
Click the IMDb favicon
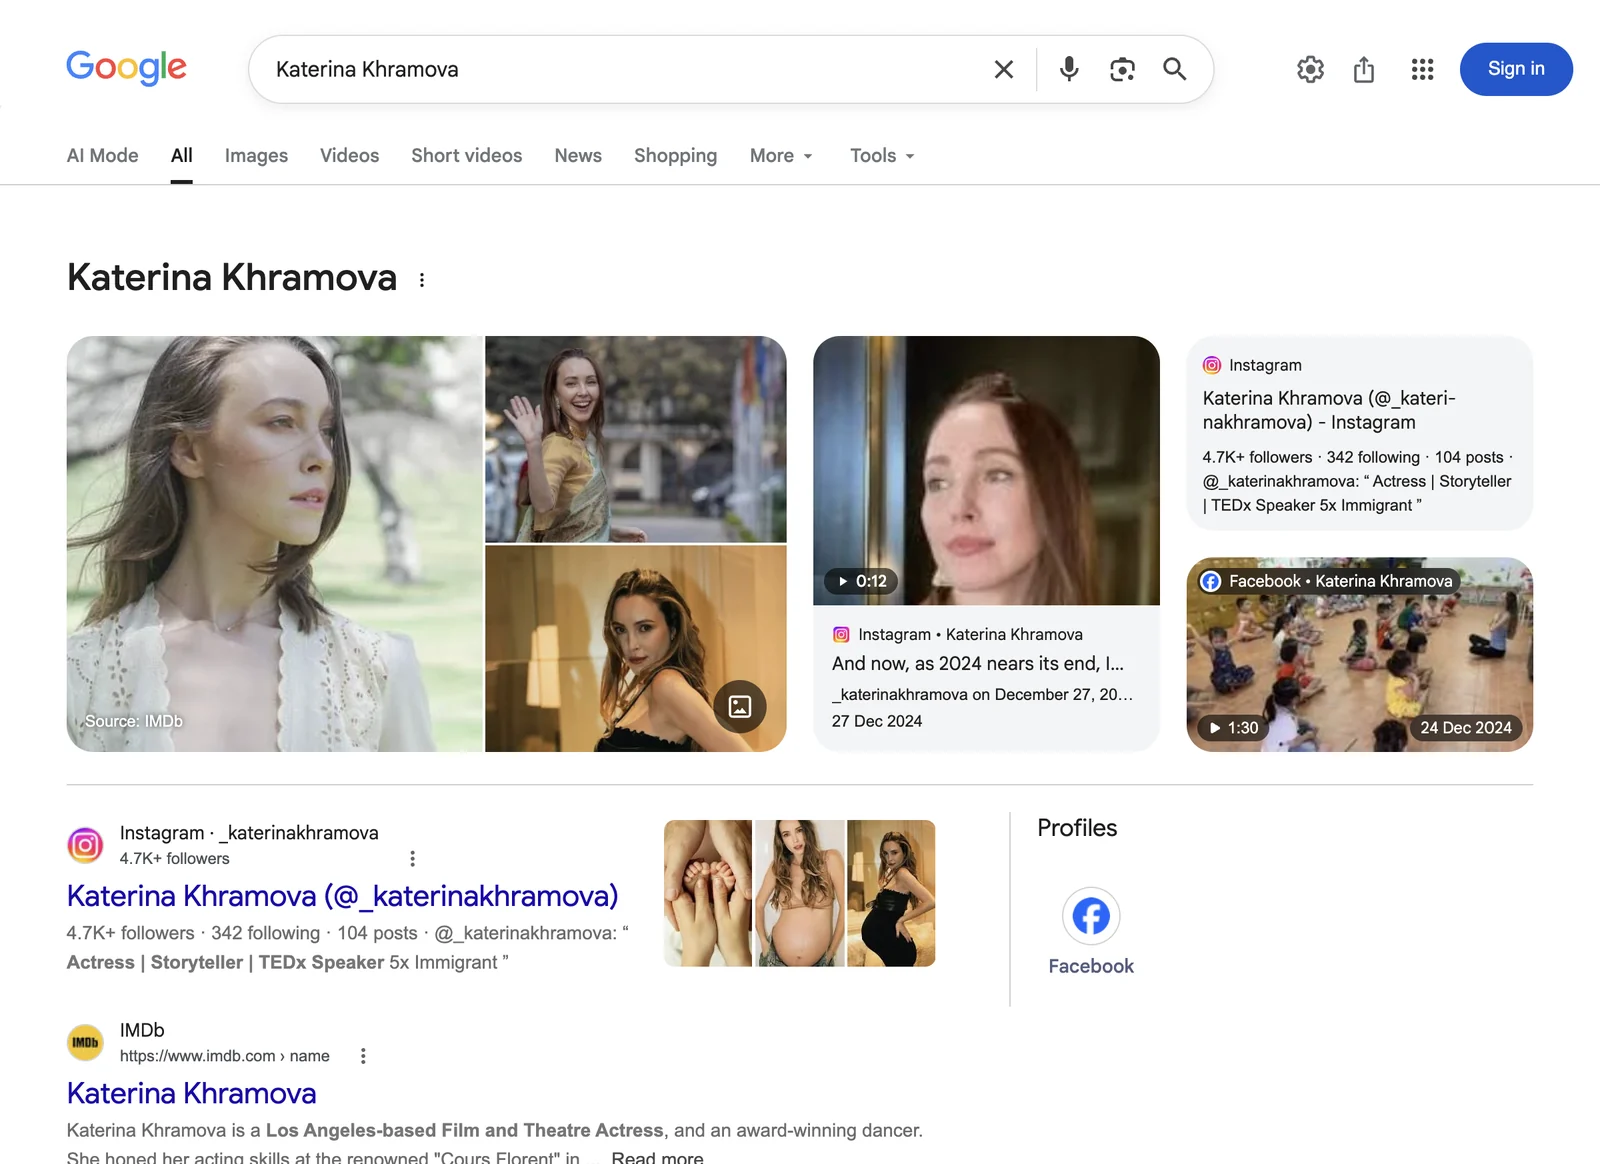85,1042
